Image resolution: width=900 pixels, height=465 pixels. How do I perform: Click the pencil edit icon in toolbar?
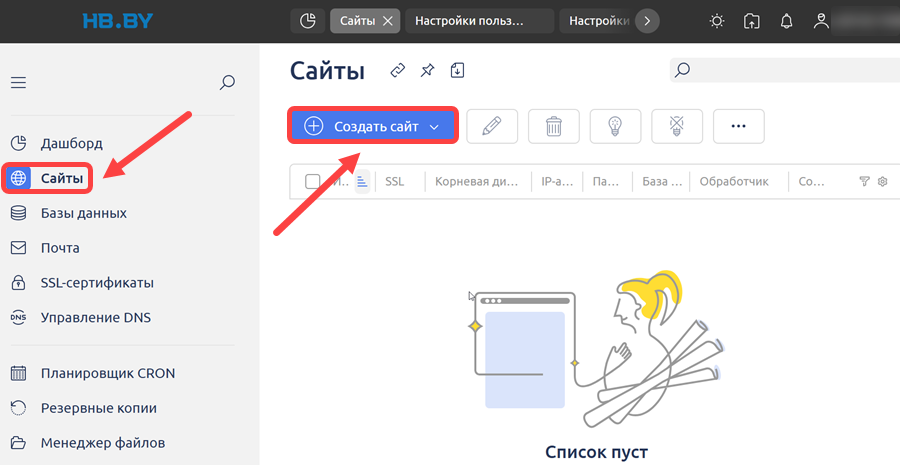[x=492, y=126]
